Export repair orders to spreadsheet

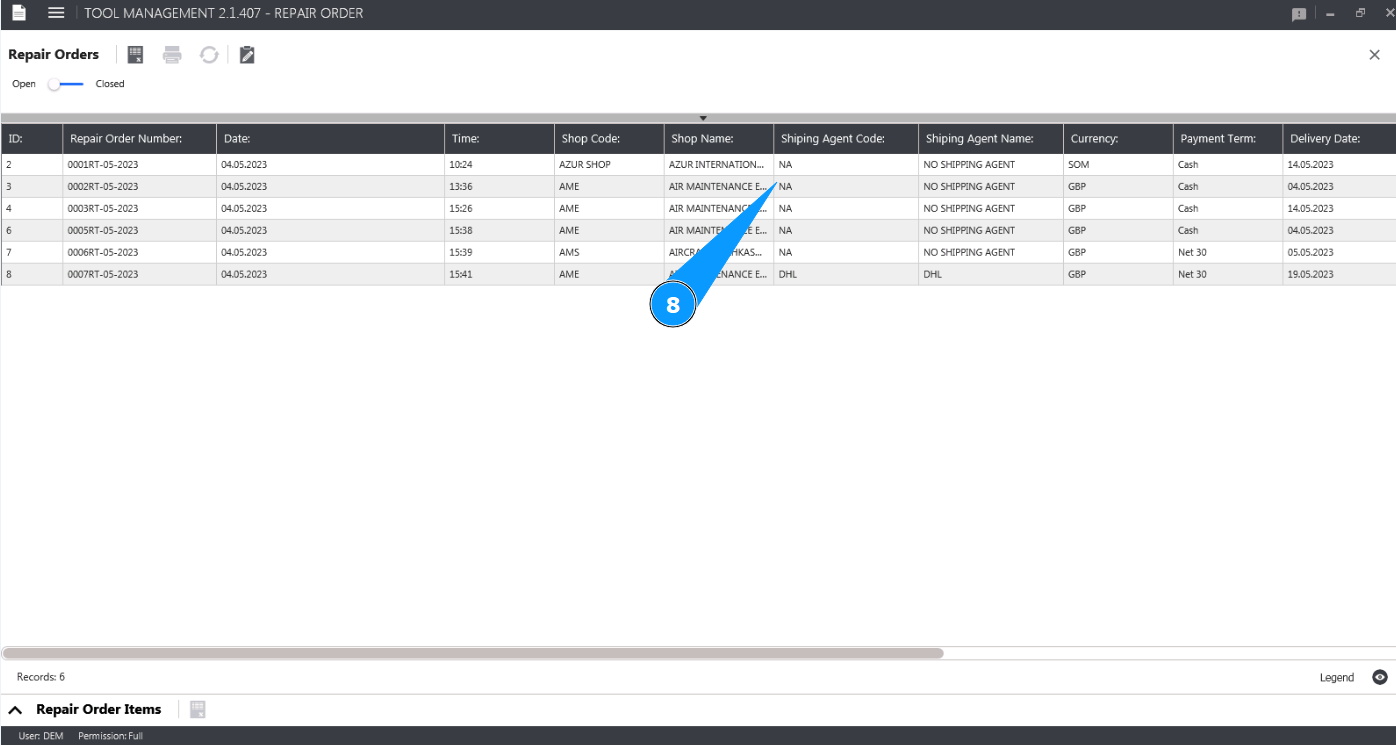(x=136, y=55)
